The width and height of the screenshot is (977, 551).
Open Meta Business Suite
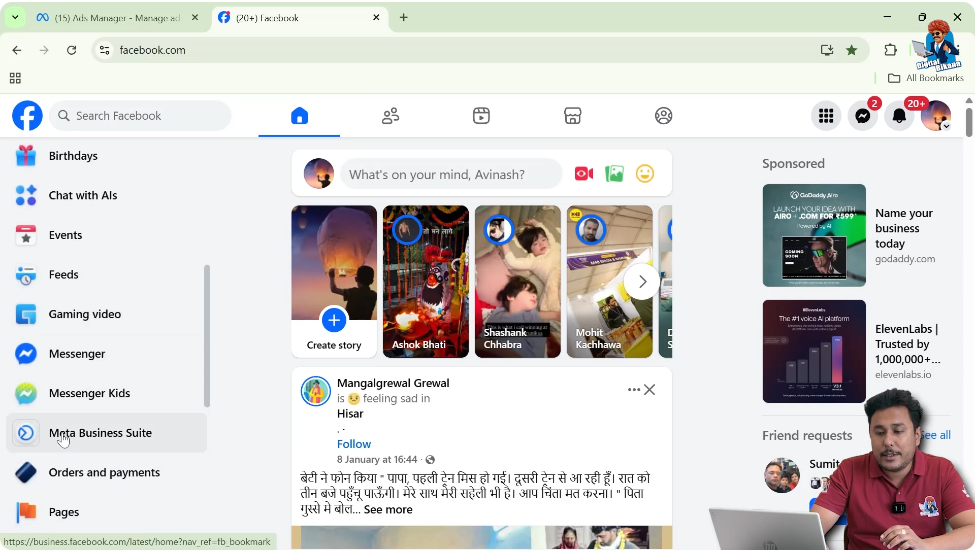(106, 433)
